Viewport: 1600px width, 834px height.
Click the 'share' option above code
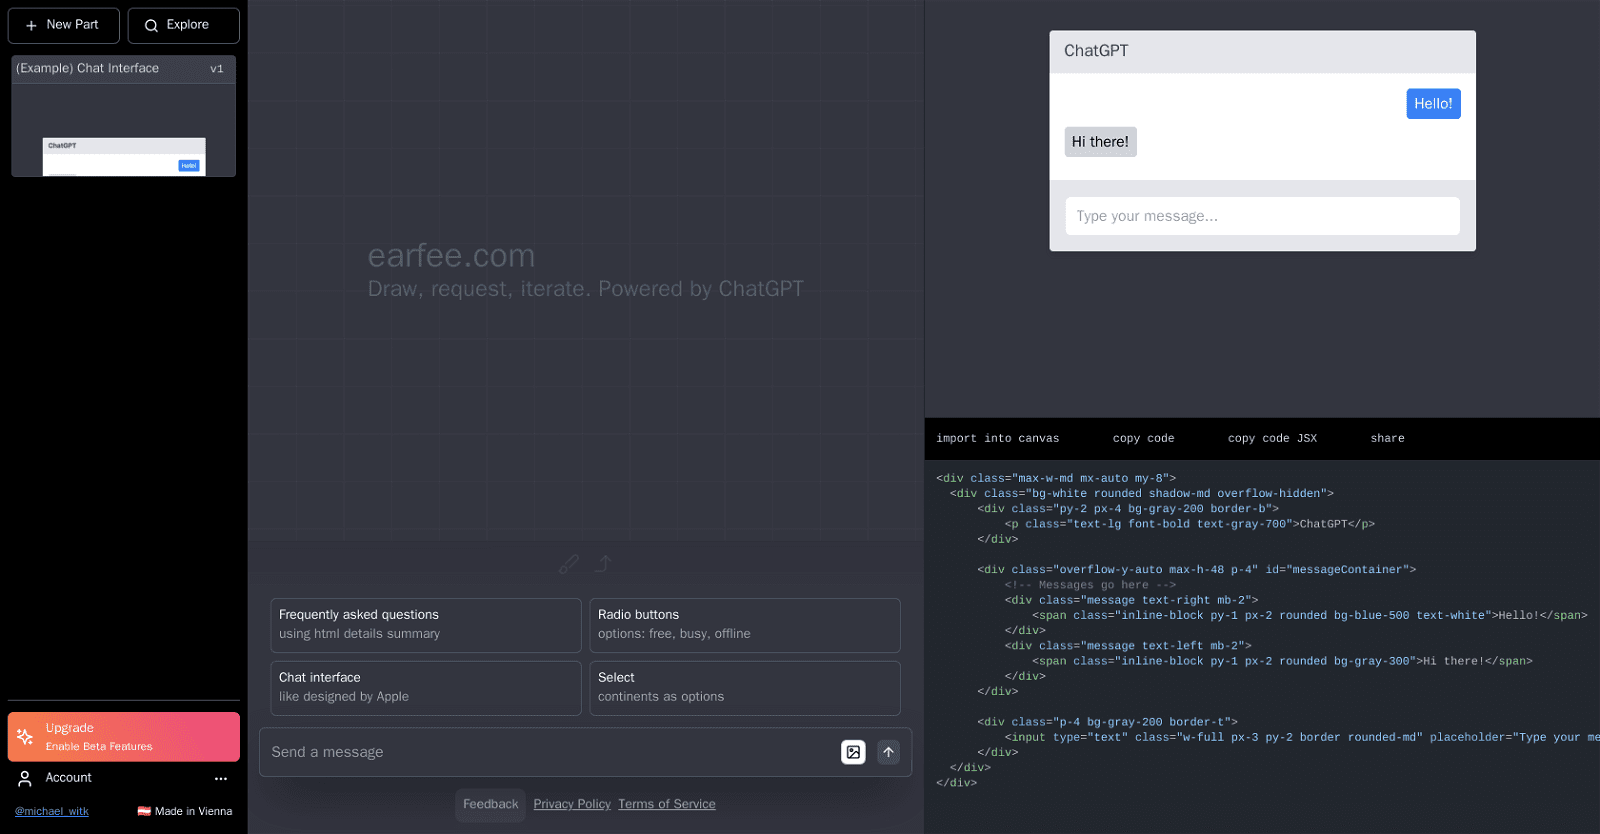[x=1387, y=438]
